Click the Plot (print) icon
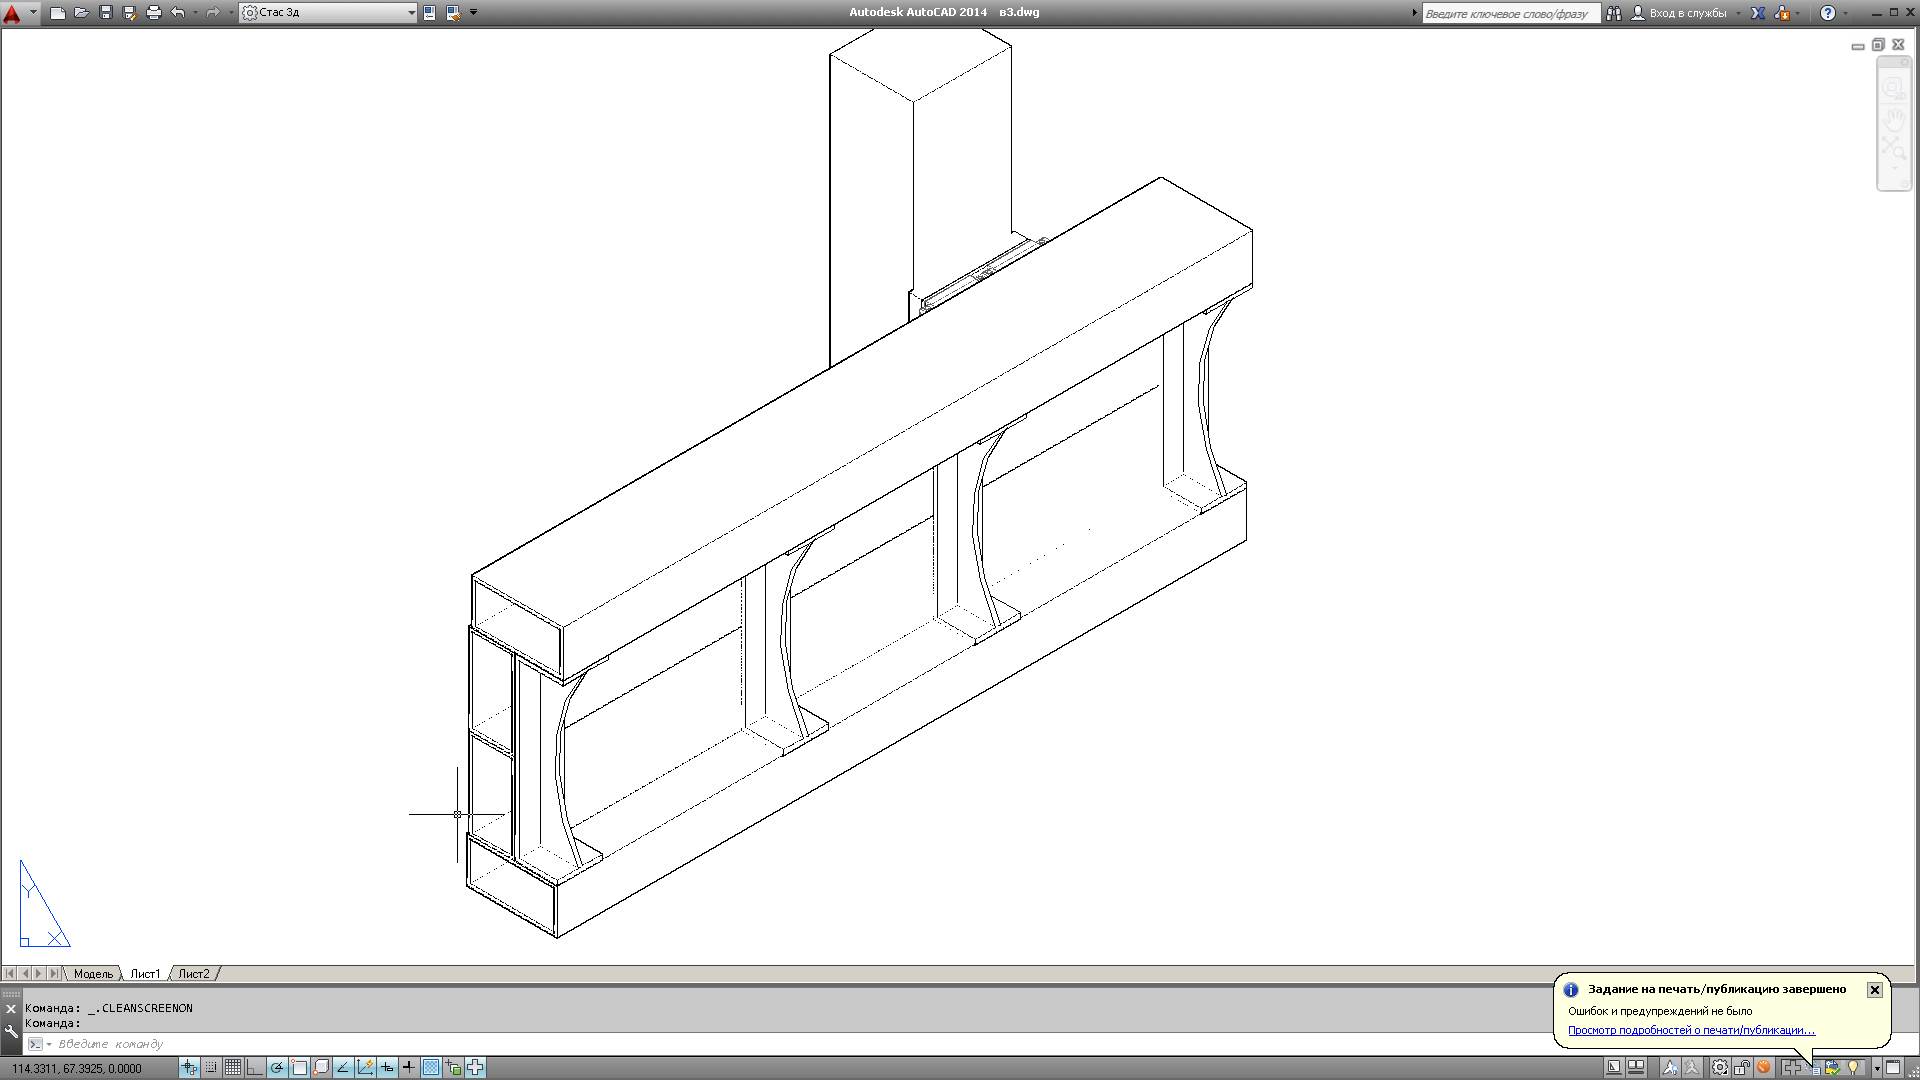 (x=153, y=13)
